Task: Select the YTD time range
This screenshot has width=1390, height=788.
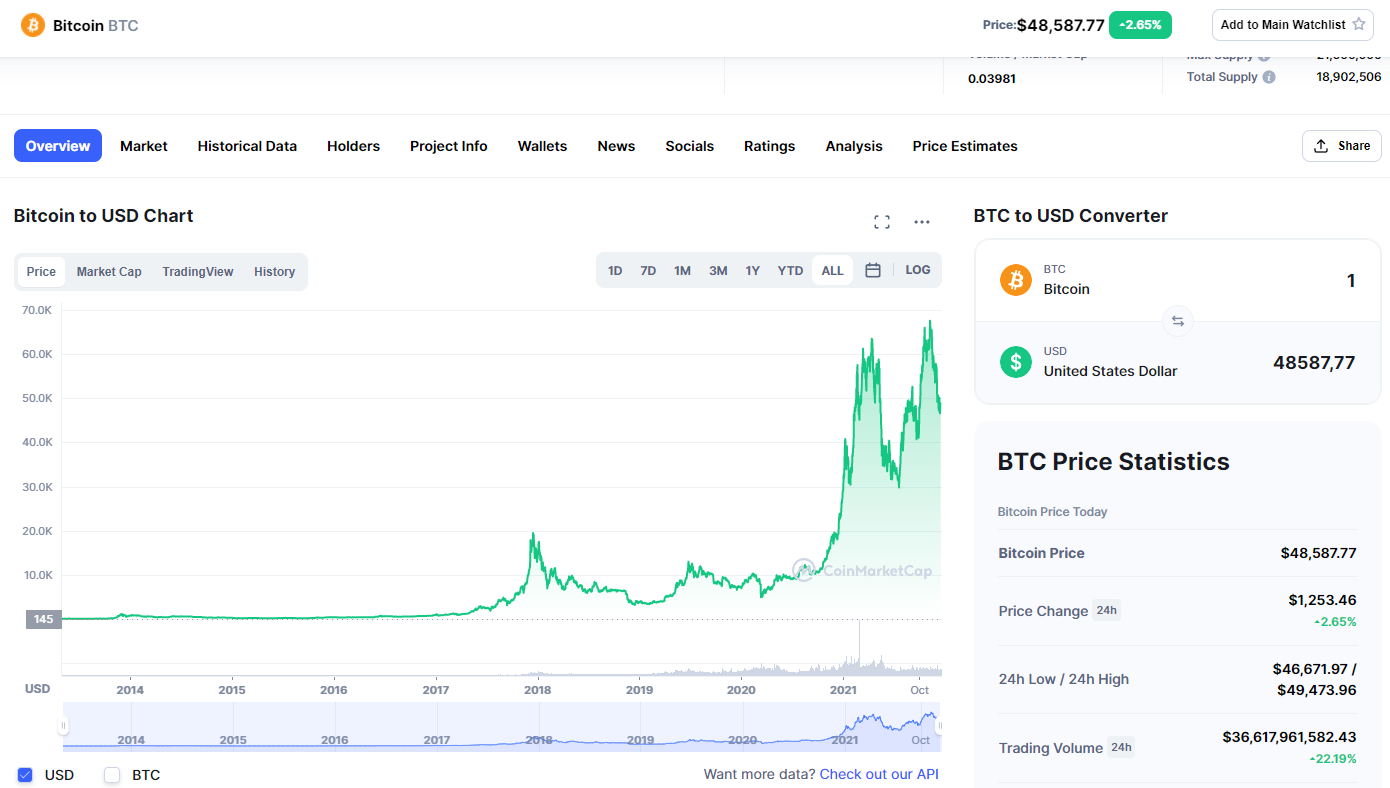Action: pos(790,271)
